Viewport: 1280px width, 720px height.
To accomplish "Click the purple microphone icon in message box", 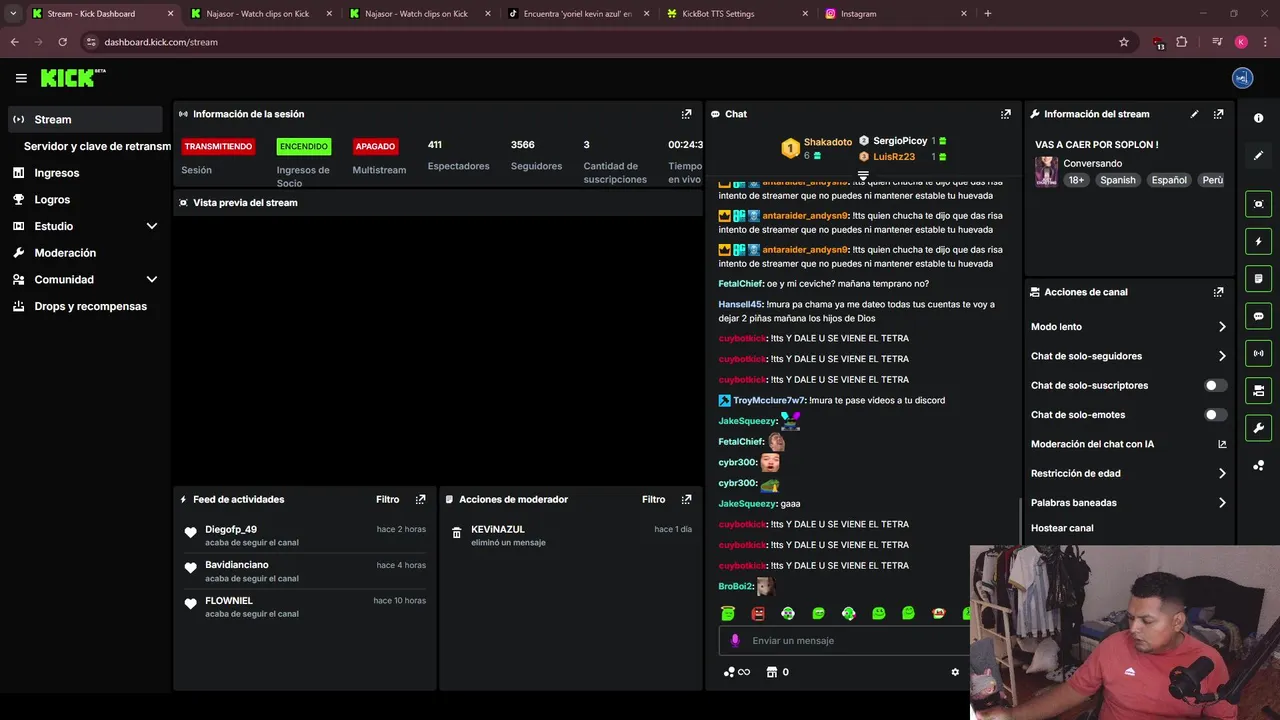I will [x=735, y=641].
